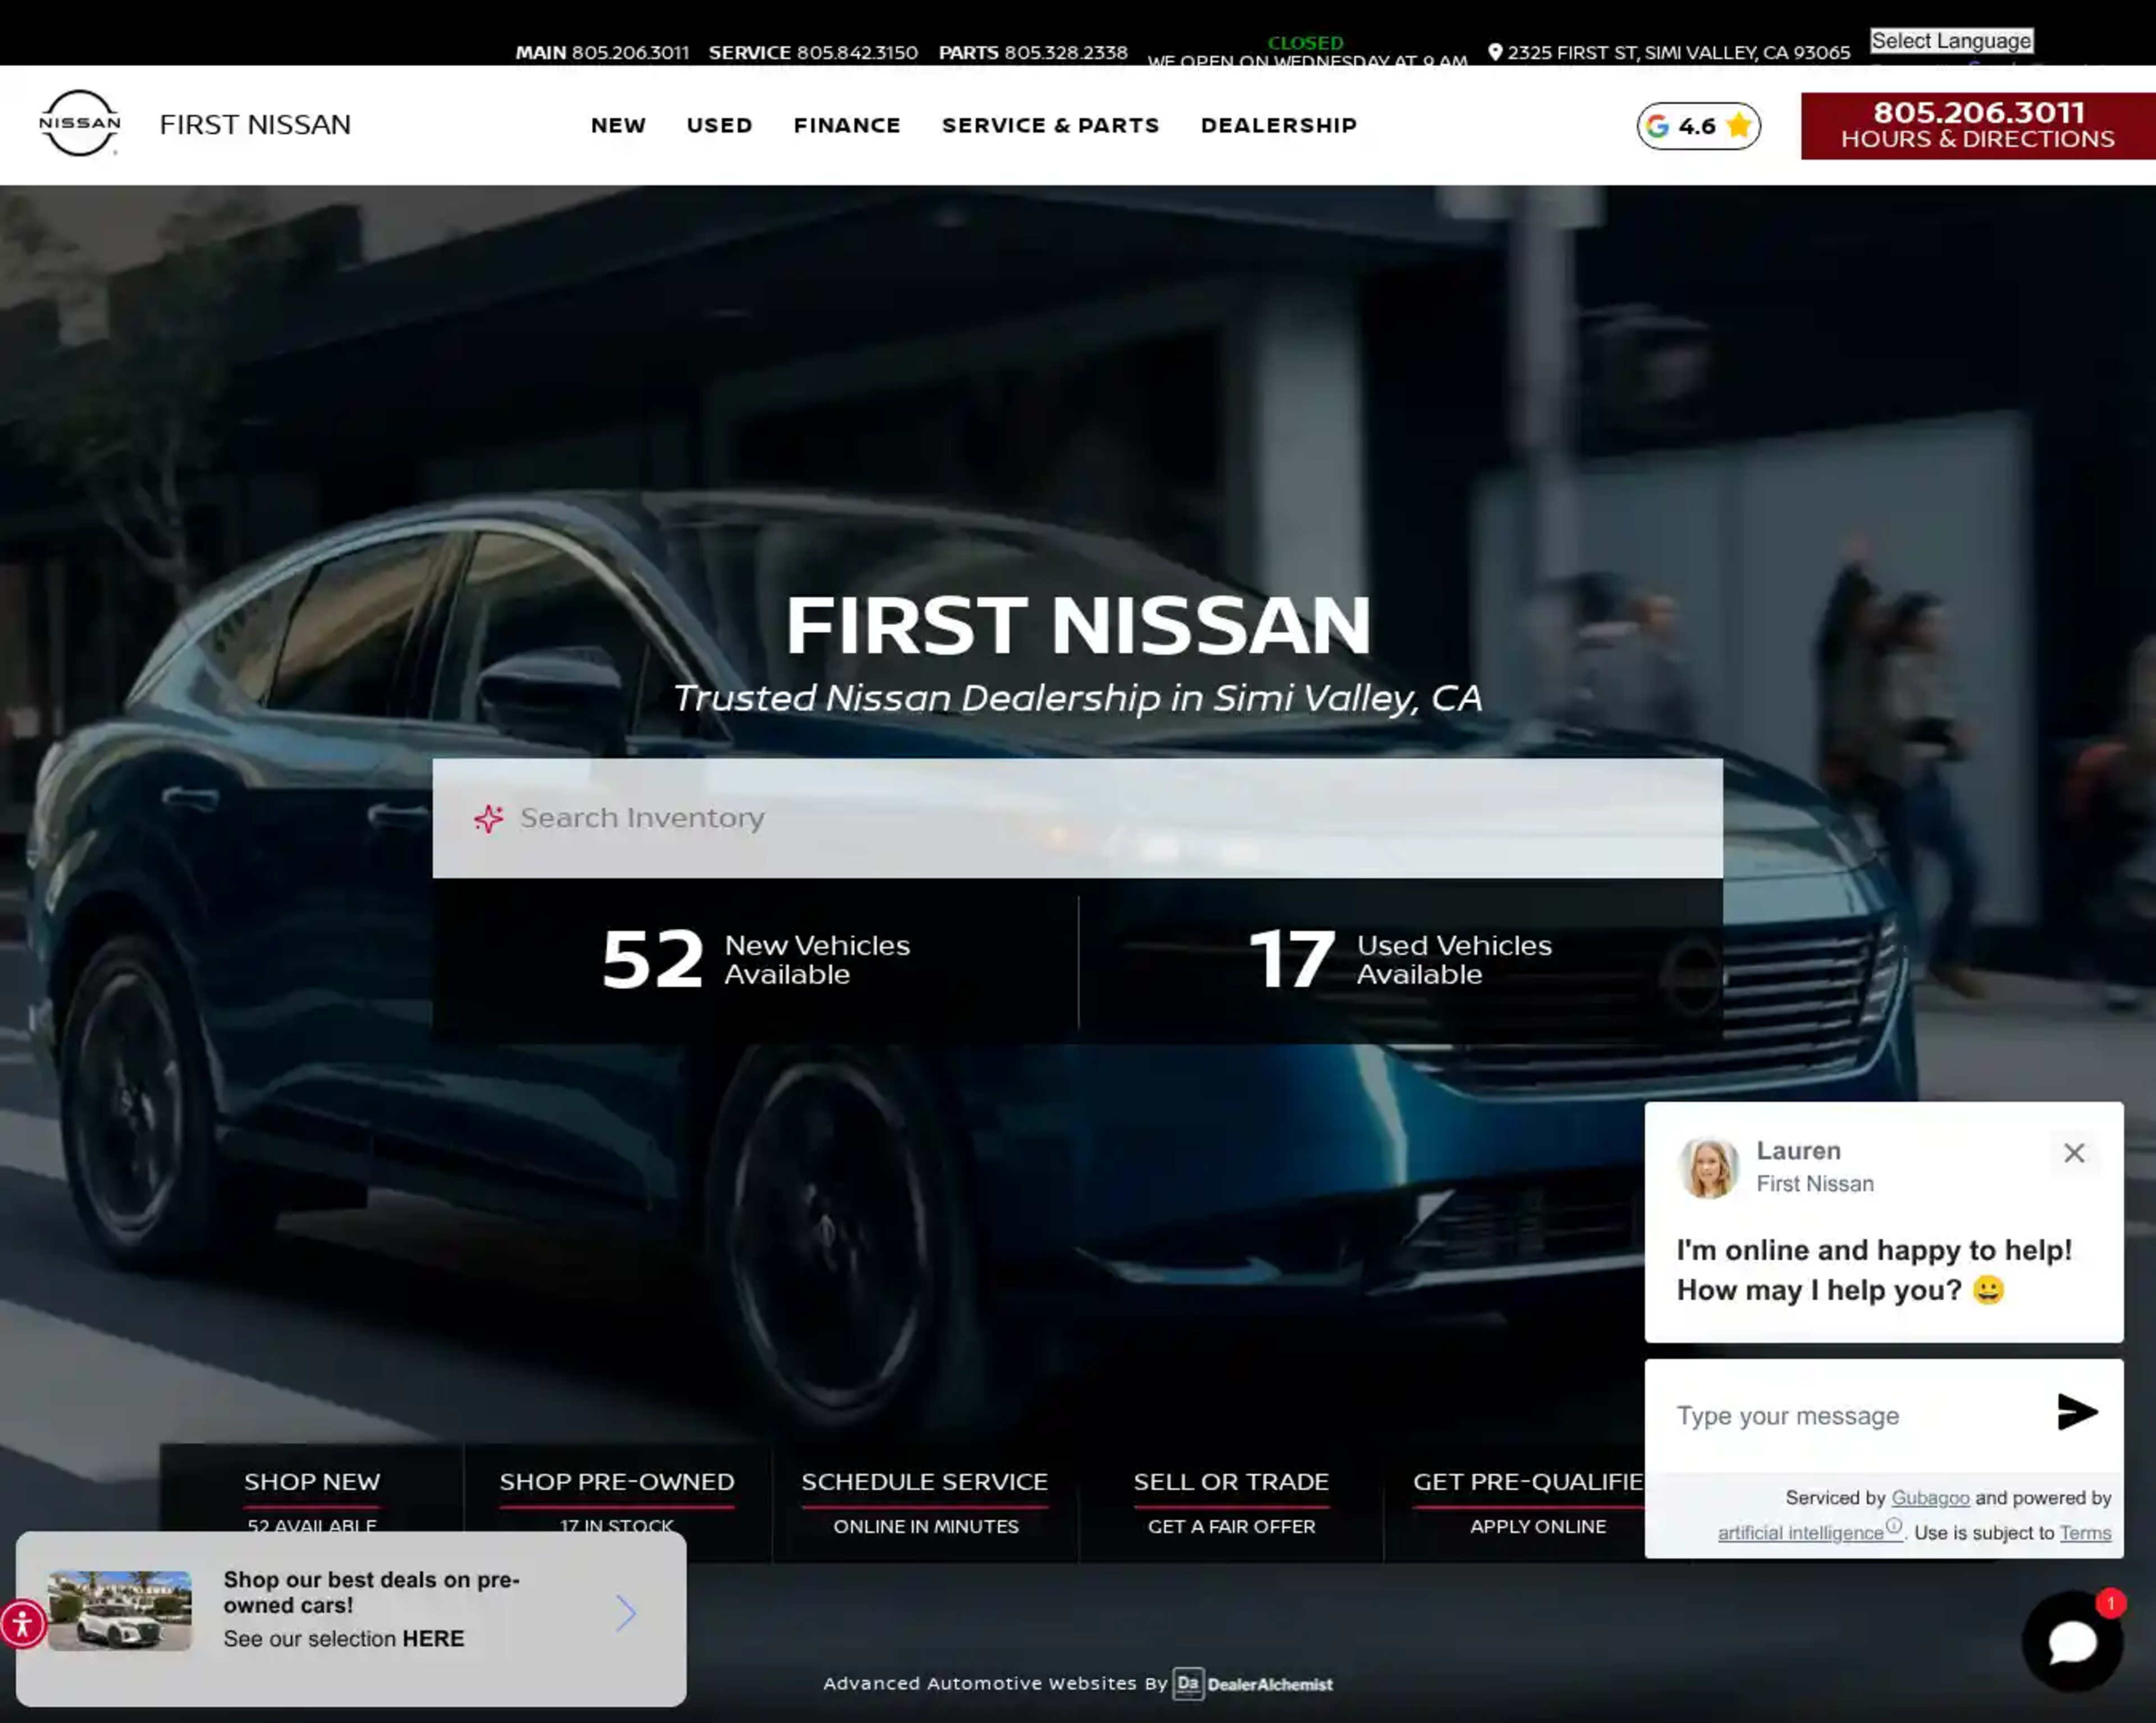Click the sparkle icon in Search Inventory
This screenshot has height=1723, width=2156.
[x=488, y=818]
